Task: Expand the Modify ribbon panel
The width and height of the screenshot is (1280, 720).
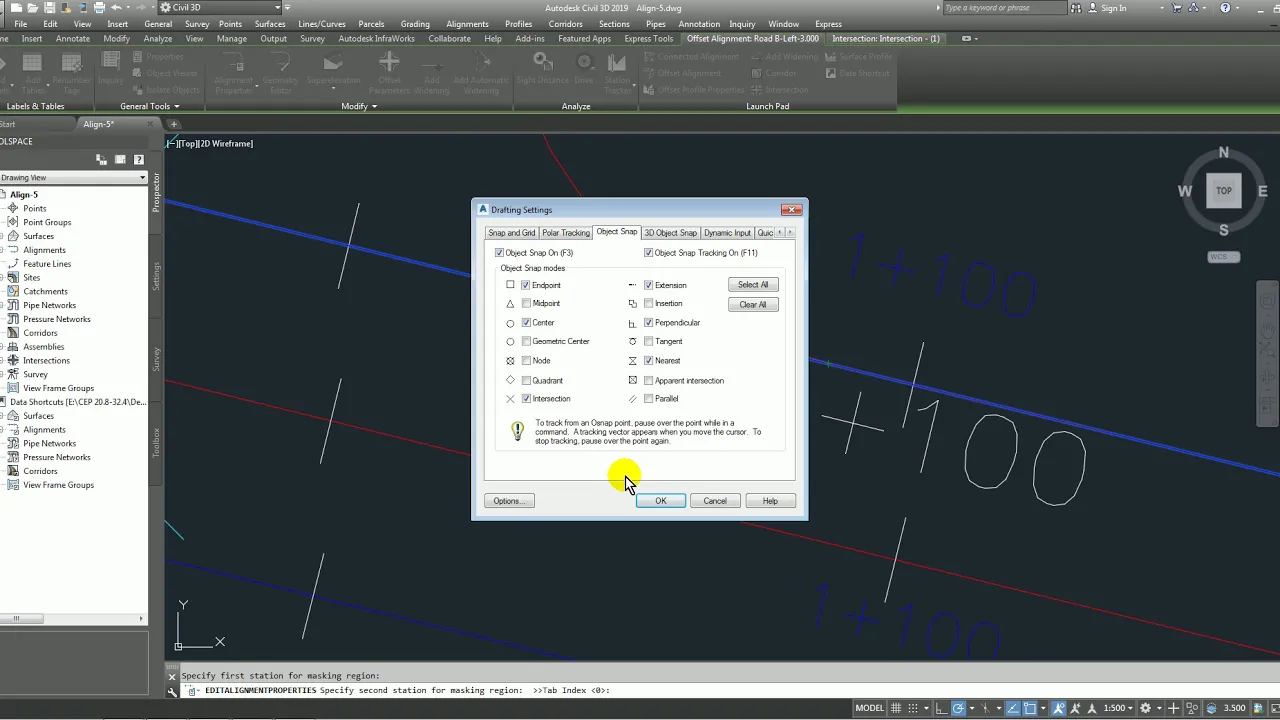Action: coord(359,106)
